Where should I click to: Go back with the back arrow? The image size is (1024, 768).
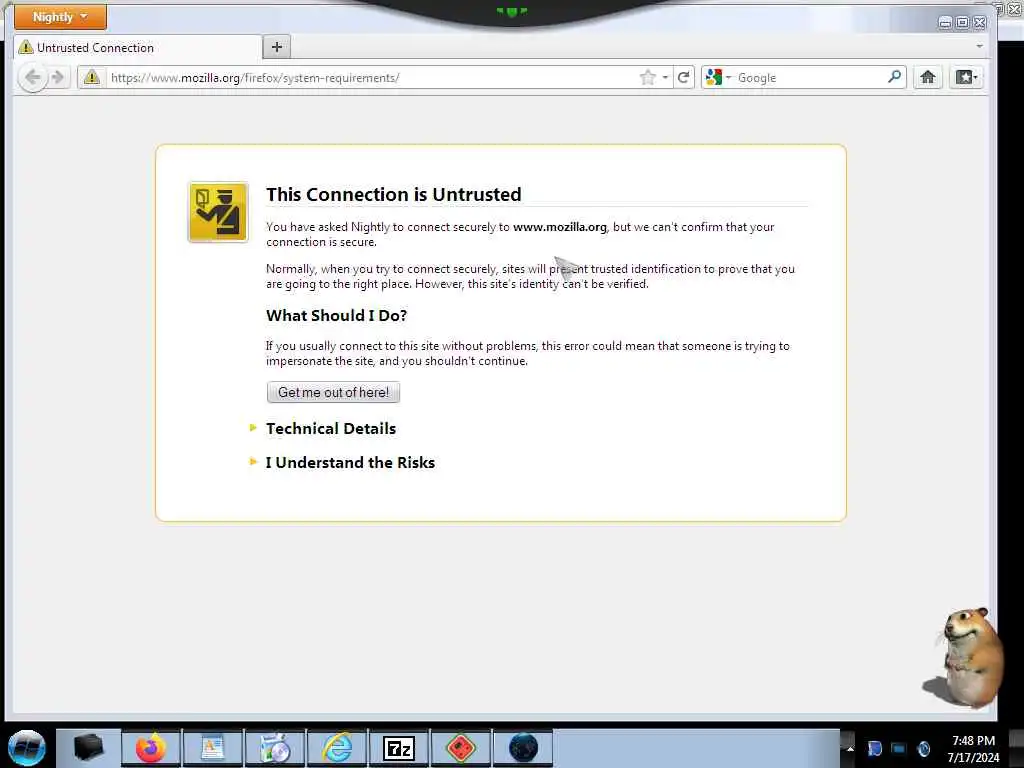[x=32, y=78]
